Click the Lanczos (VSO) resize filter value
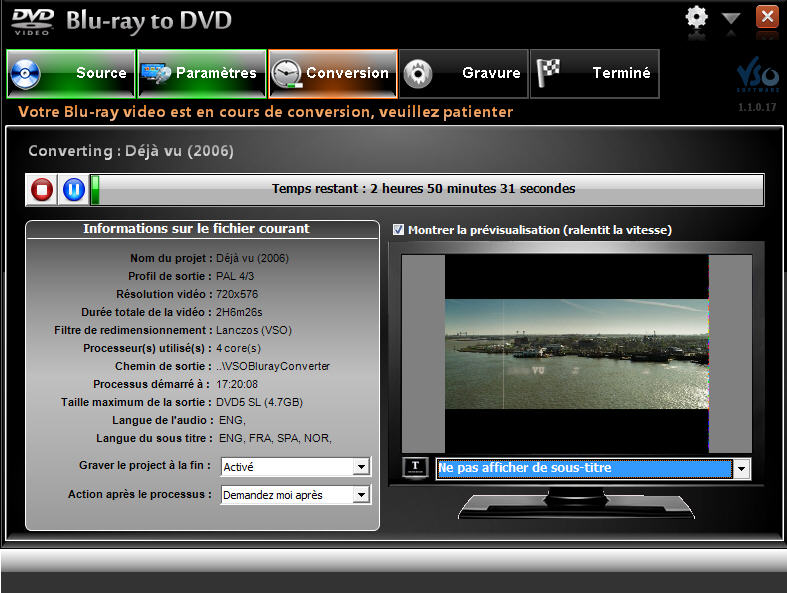This screenshot has width=787, height=593. tap(254, 330)
